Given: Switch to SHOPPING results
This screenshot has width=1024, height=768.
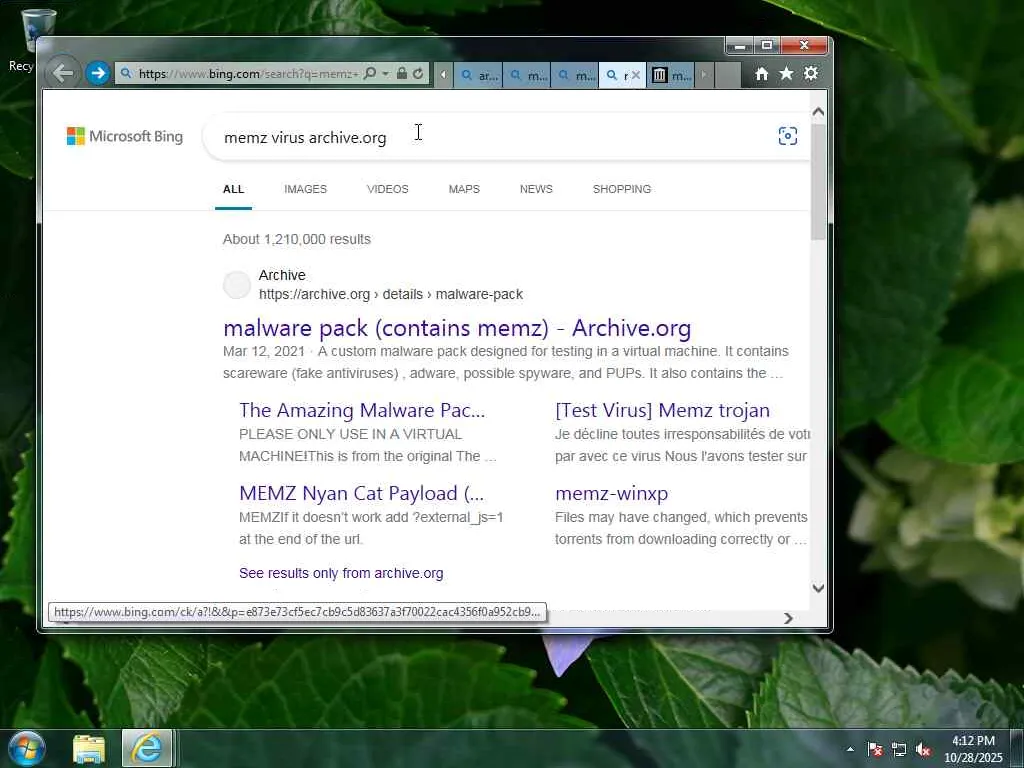Looking at the screenshot, I should 622,189.
